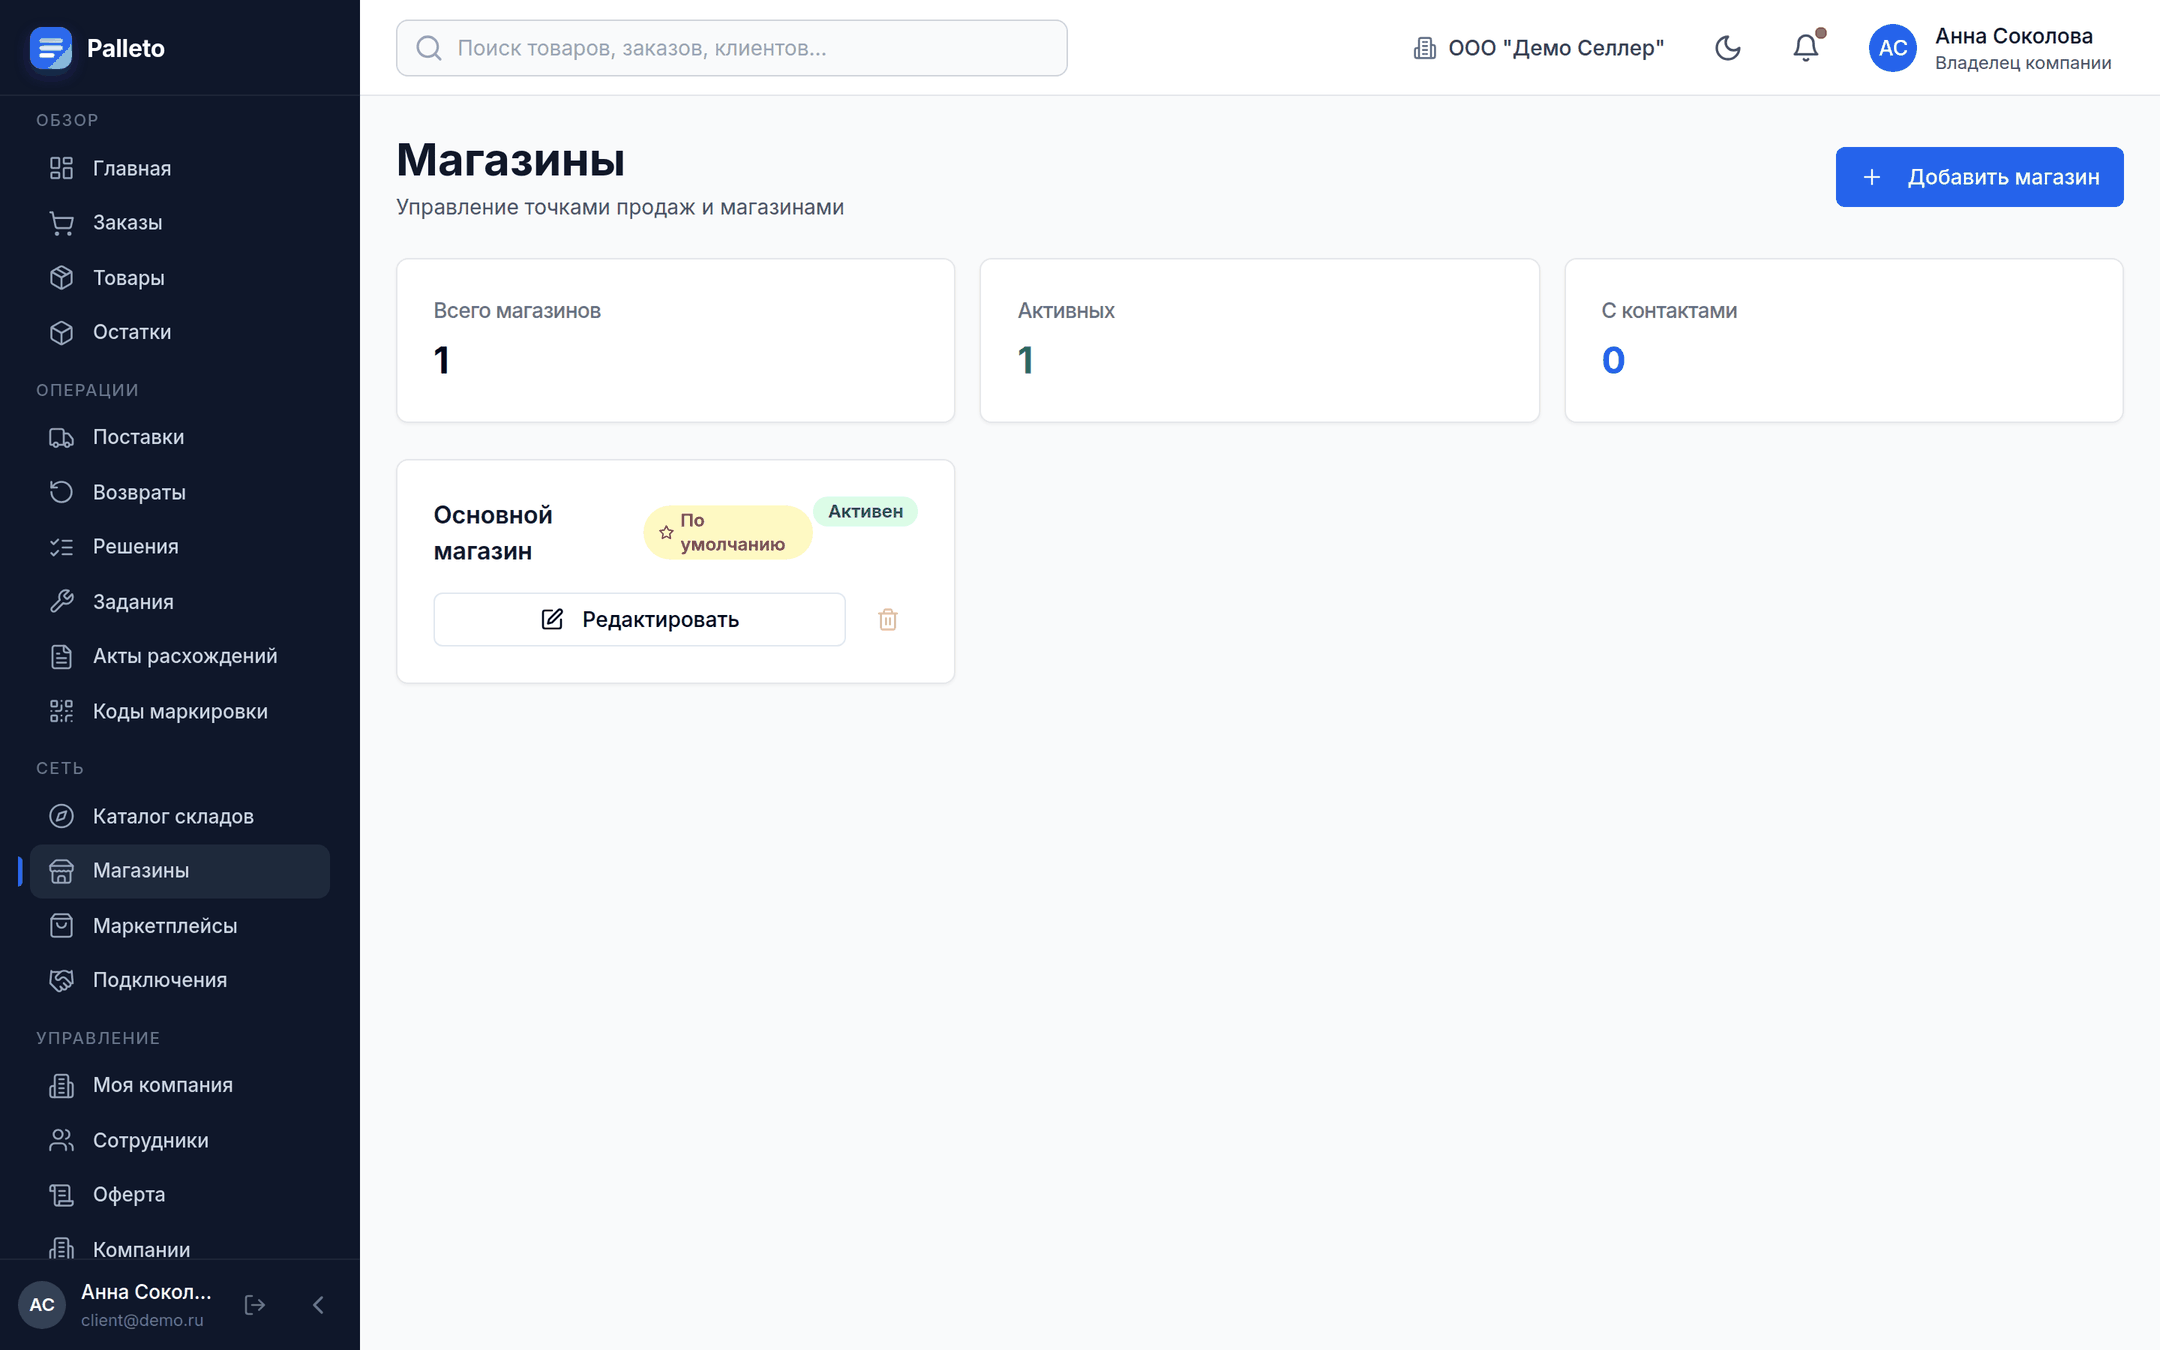Image resolution: width=2160 pixels, height=1350 pixels.
Task: Open the notifications bell
Action: (1805, 48)
